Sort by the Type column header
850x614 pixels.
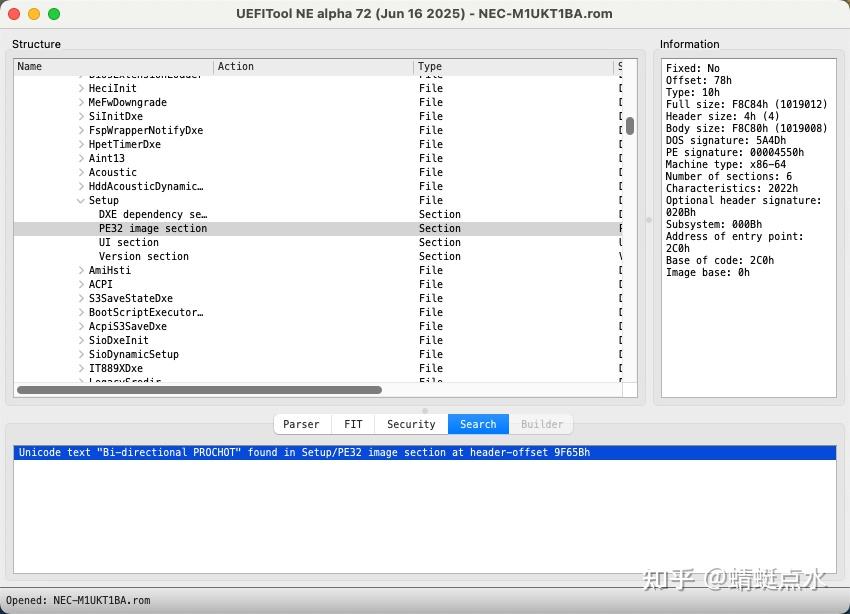(429, 66)
